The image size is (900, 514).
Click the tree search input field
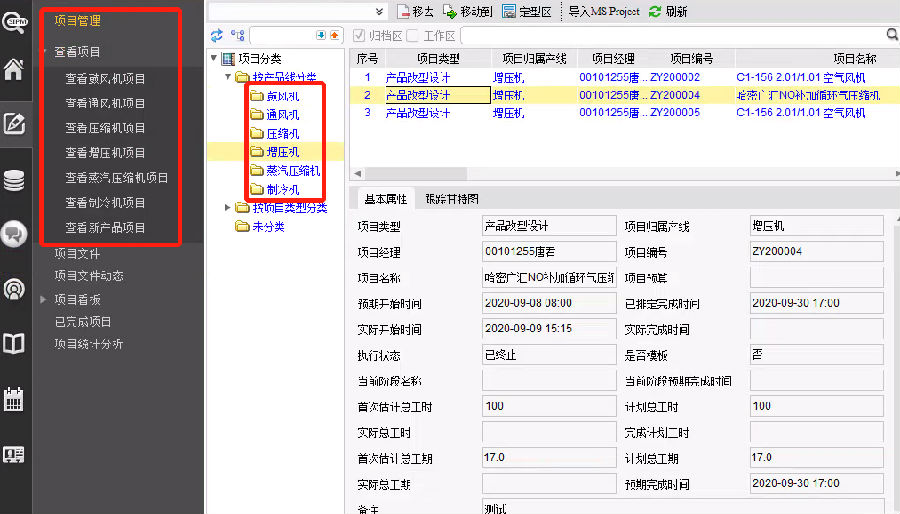(282, 36)
